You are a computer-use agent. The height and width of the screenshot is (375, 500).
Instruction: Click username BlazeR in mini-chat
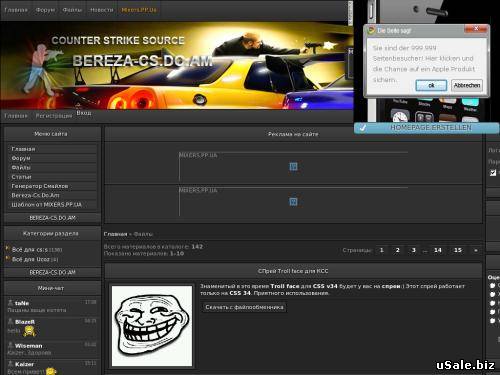pos(25,322)
